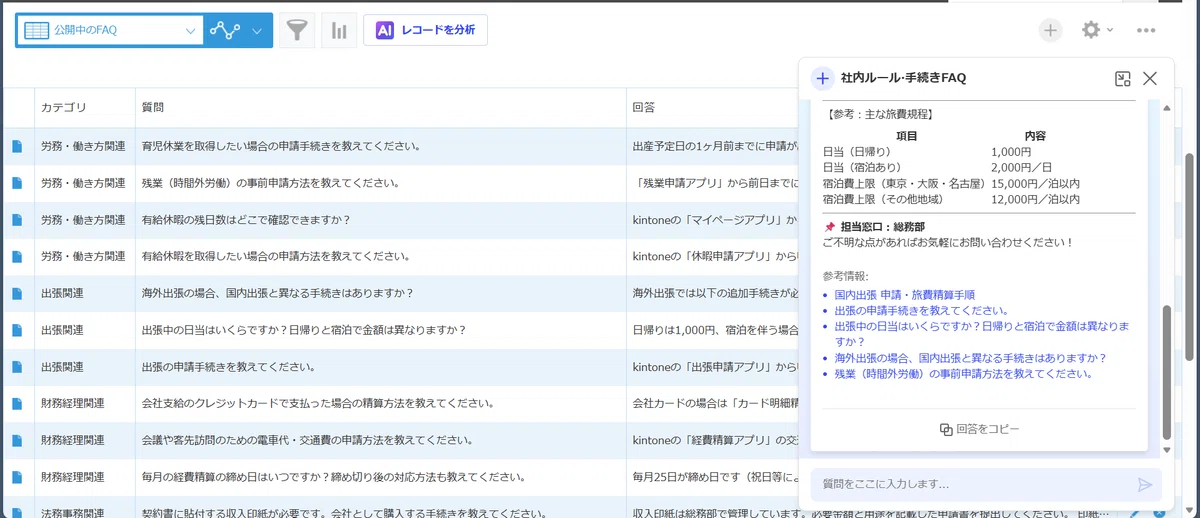Start new chat with plus icon in FAQ panel
Screen dimensions: 1200x518
822,78
